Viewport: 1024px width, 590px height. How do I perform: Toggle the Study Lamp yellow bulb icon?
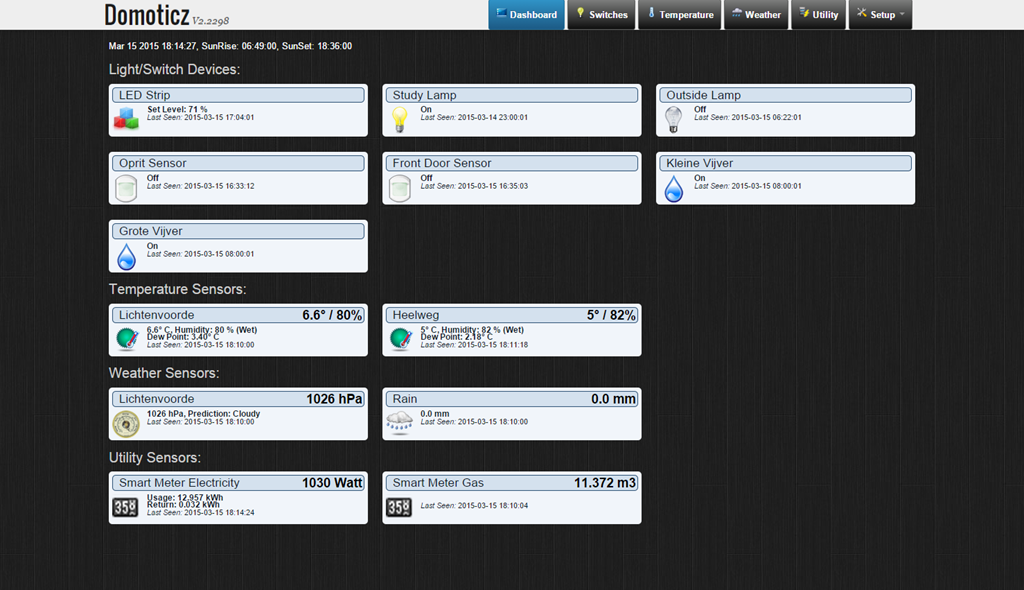(x=400, y=120)
